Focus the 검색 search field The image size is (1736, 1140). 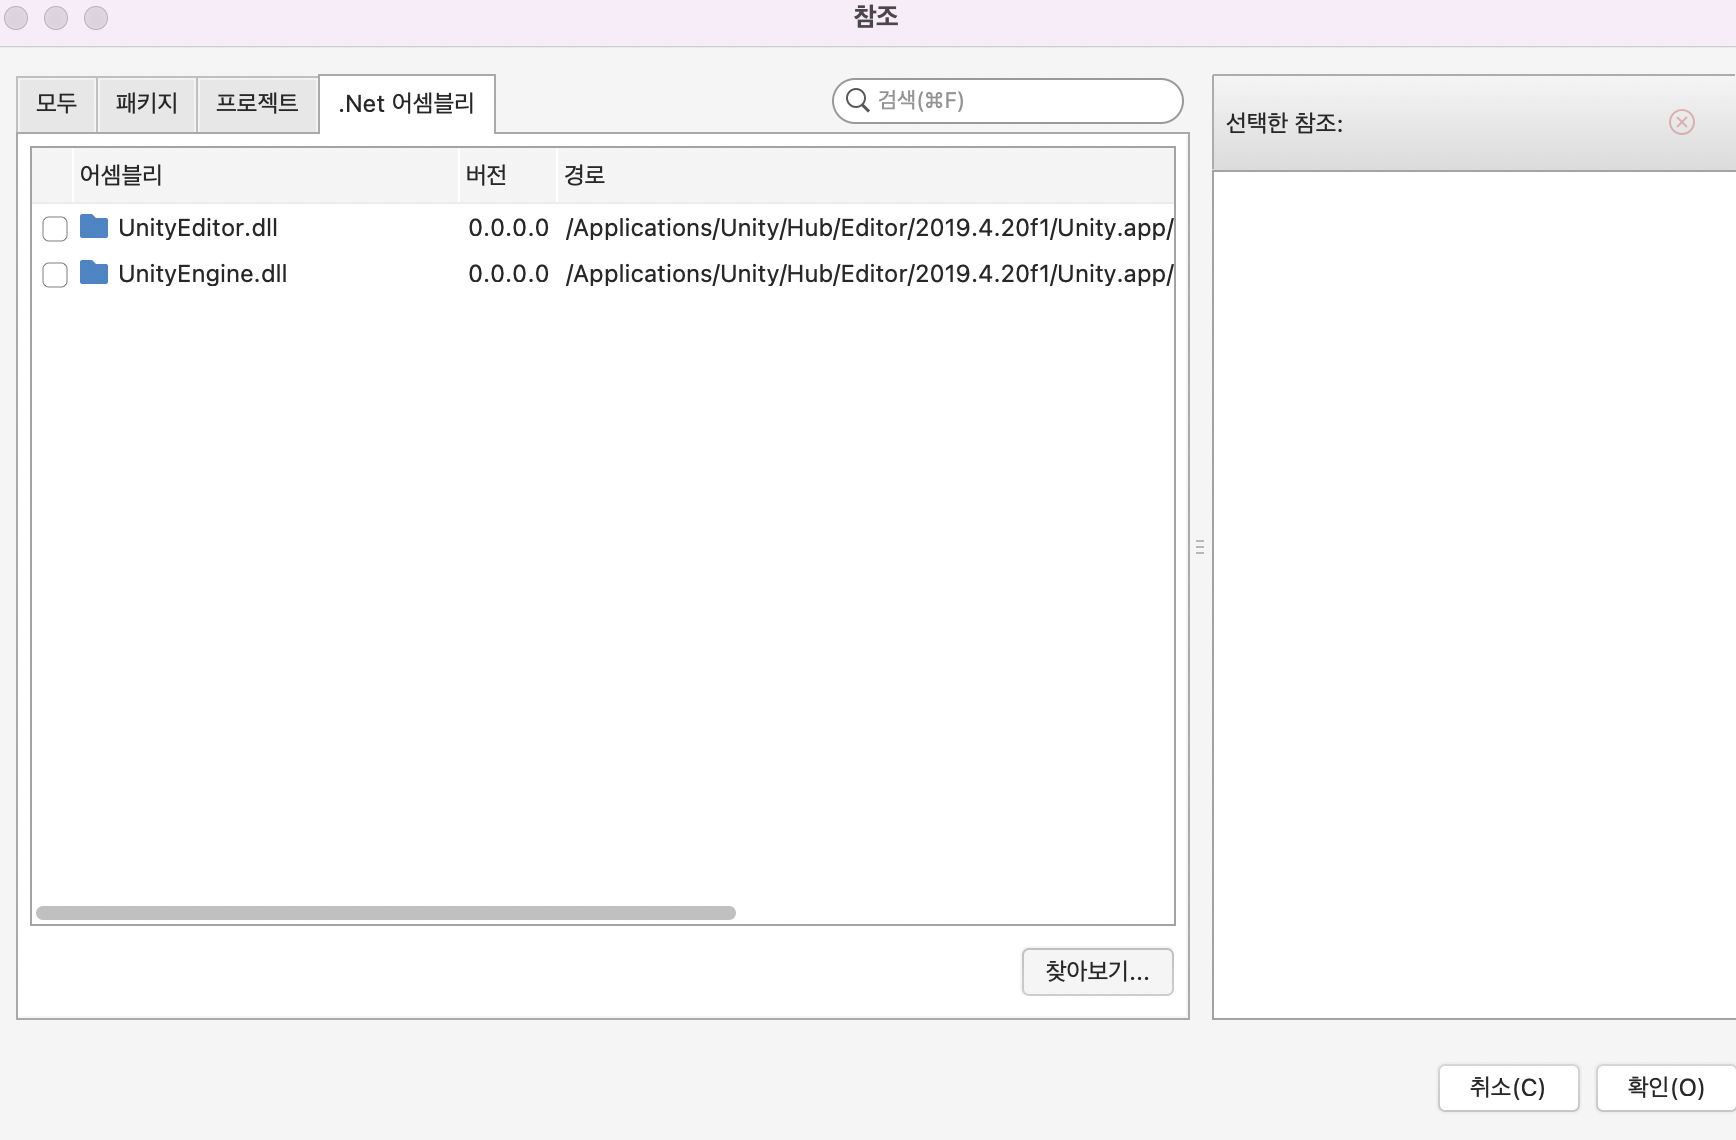(1008, 100)
